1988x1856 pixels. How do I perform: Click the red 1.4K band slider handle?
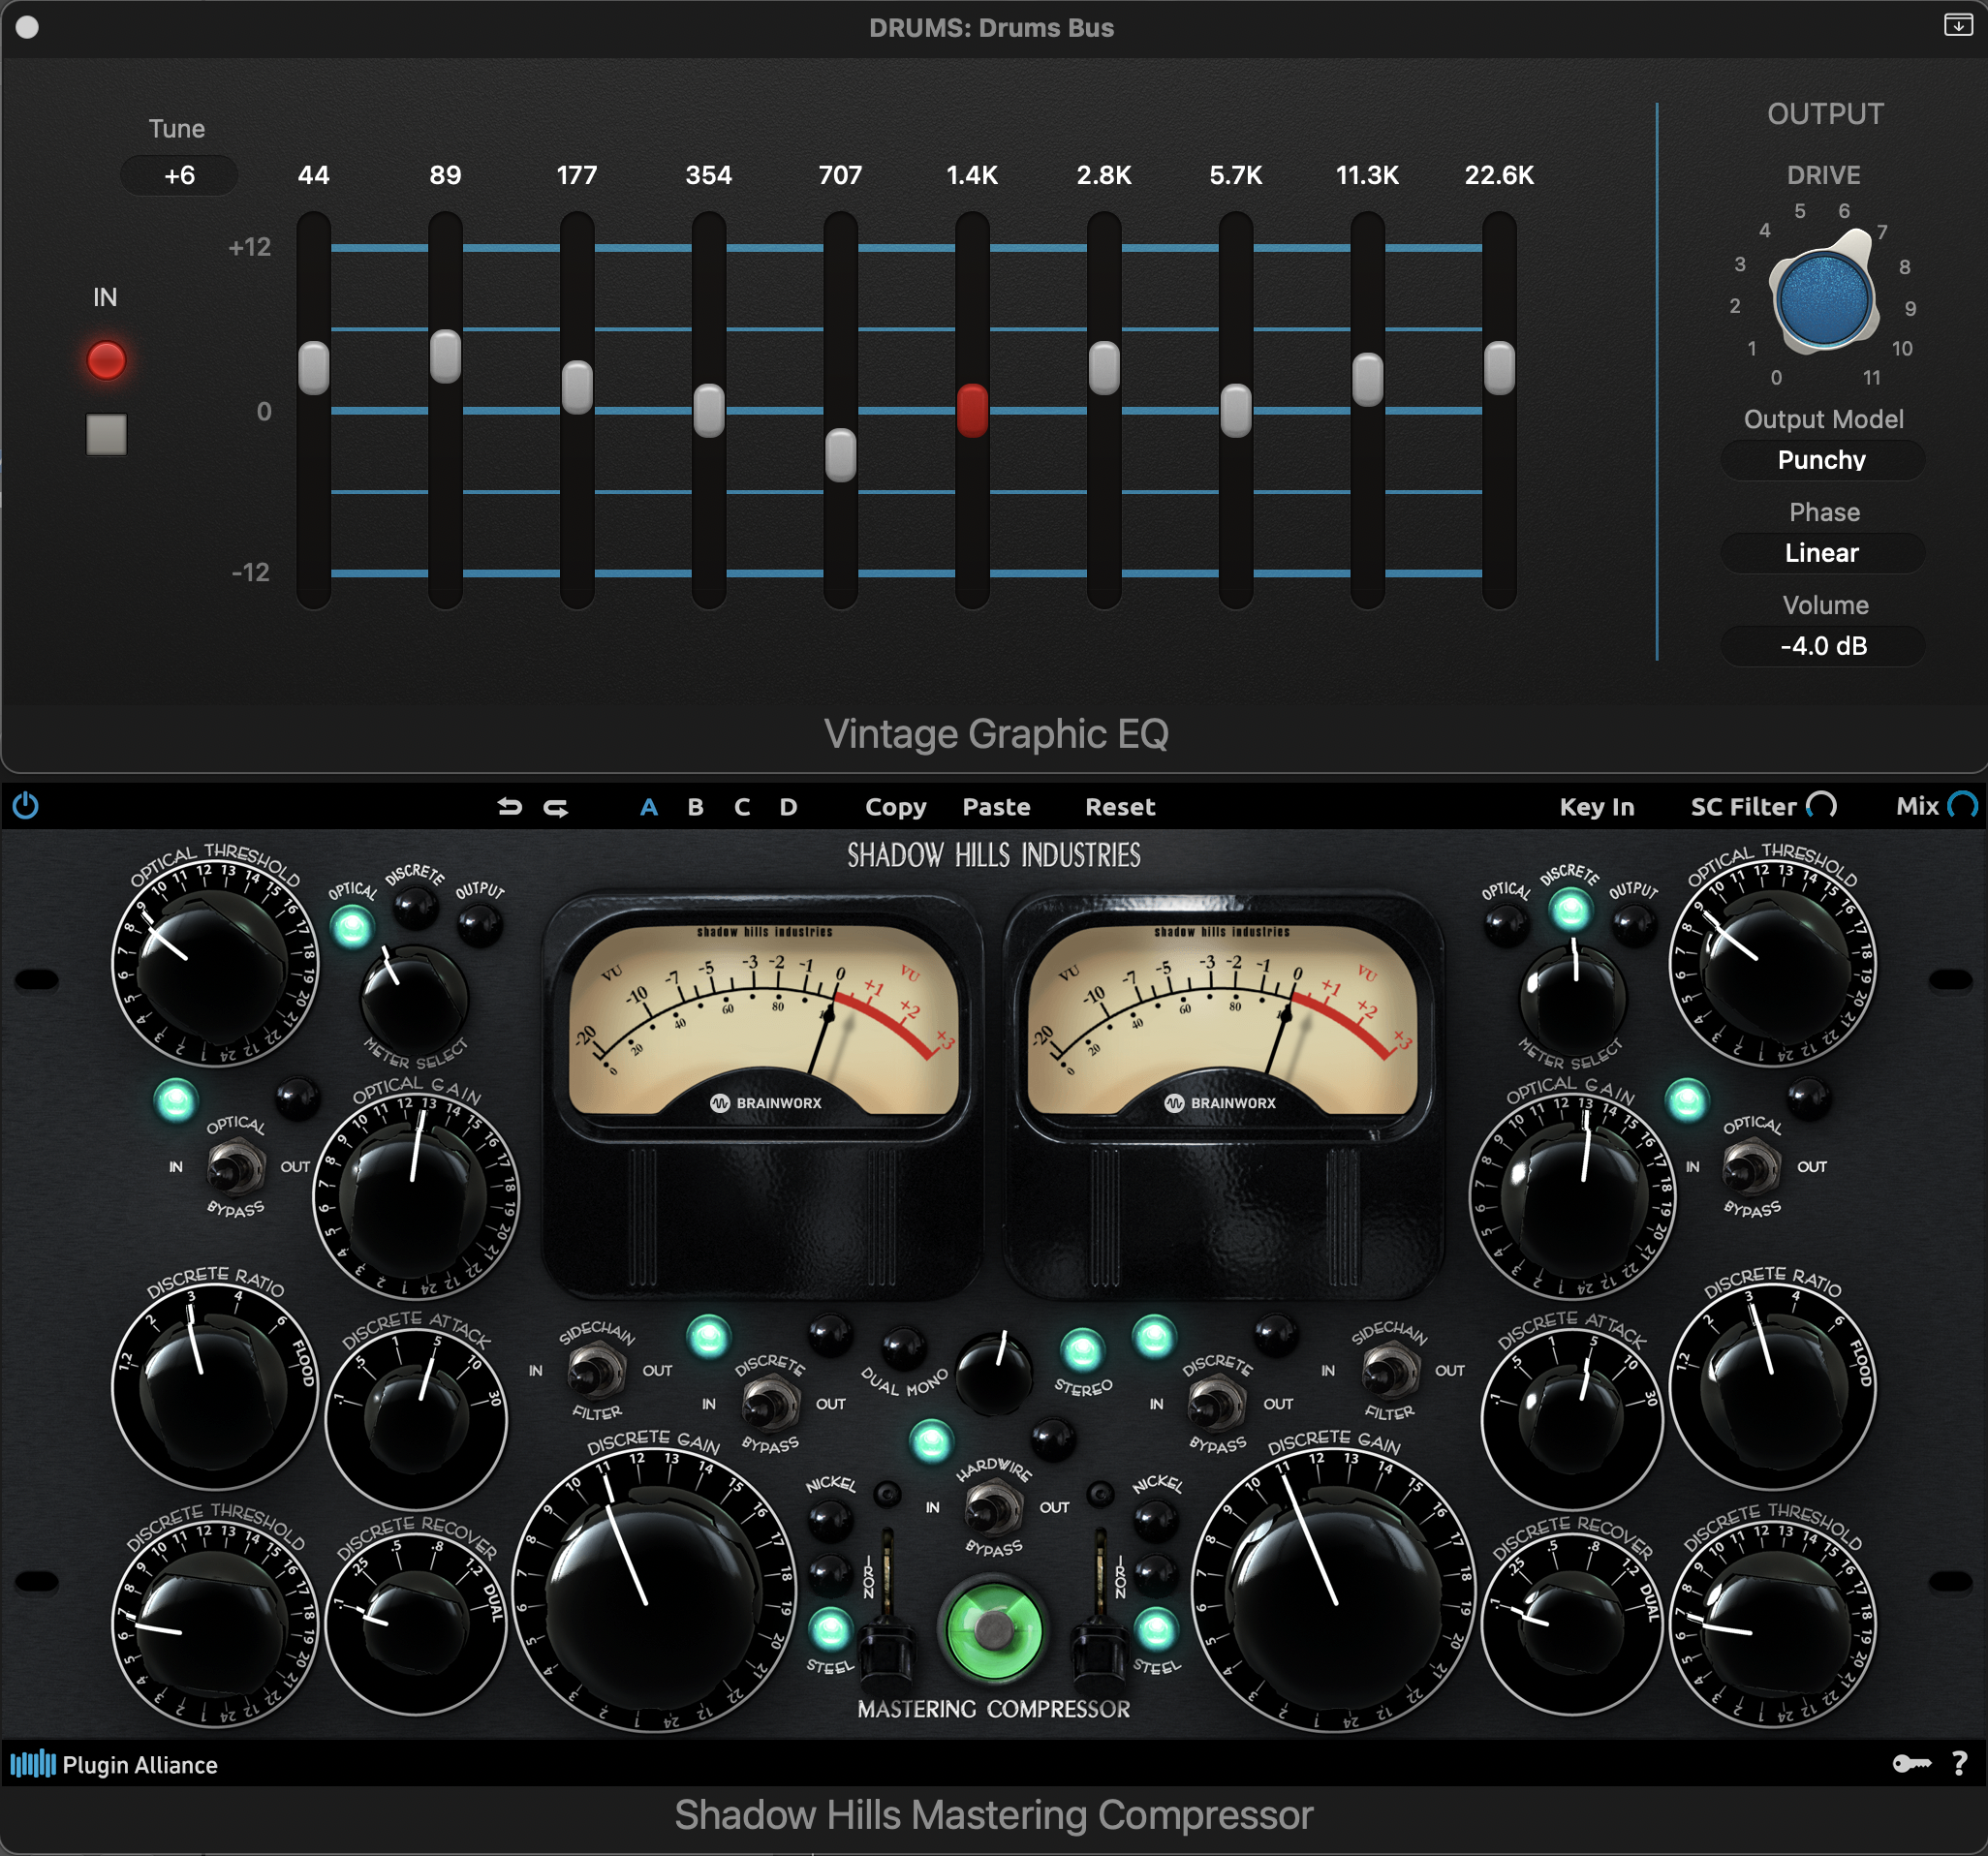(972, 410)
